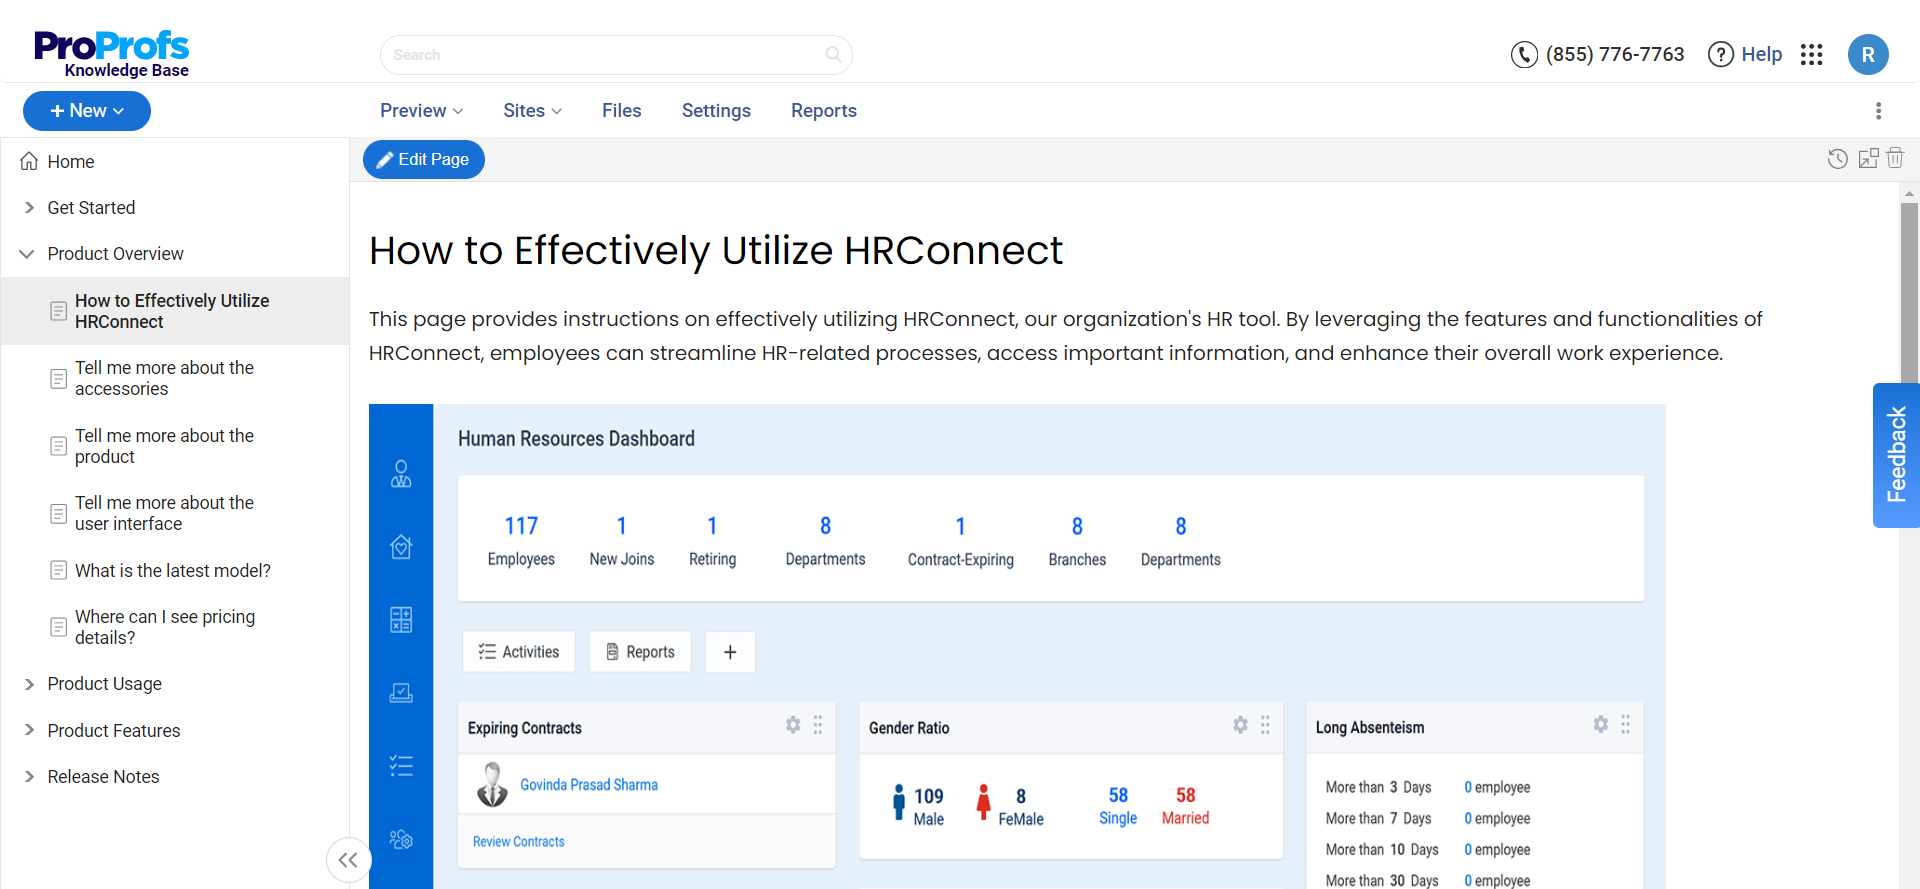
Task: Open Tell me more about the product
Action: coord(165,446)
